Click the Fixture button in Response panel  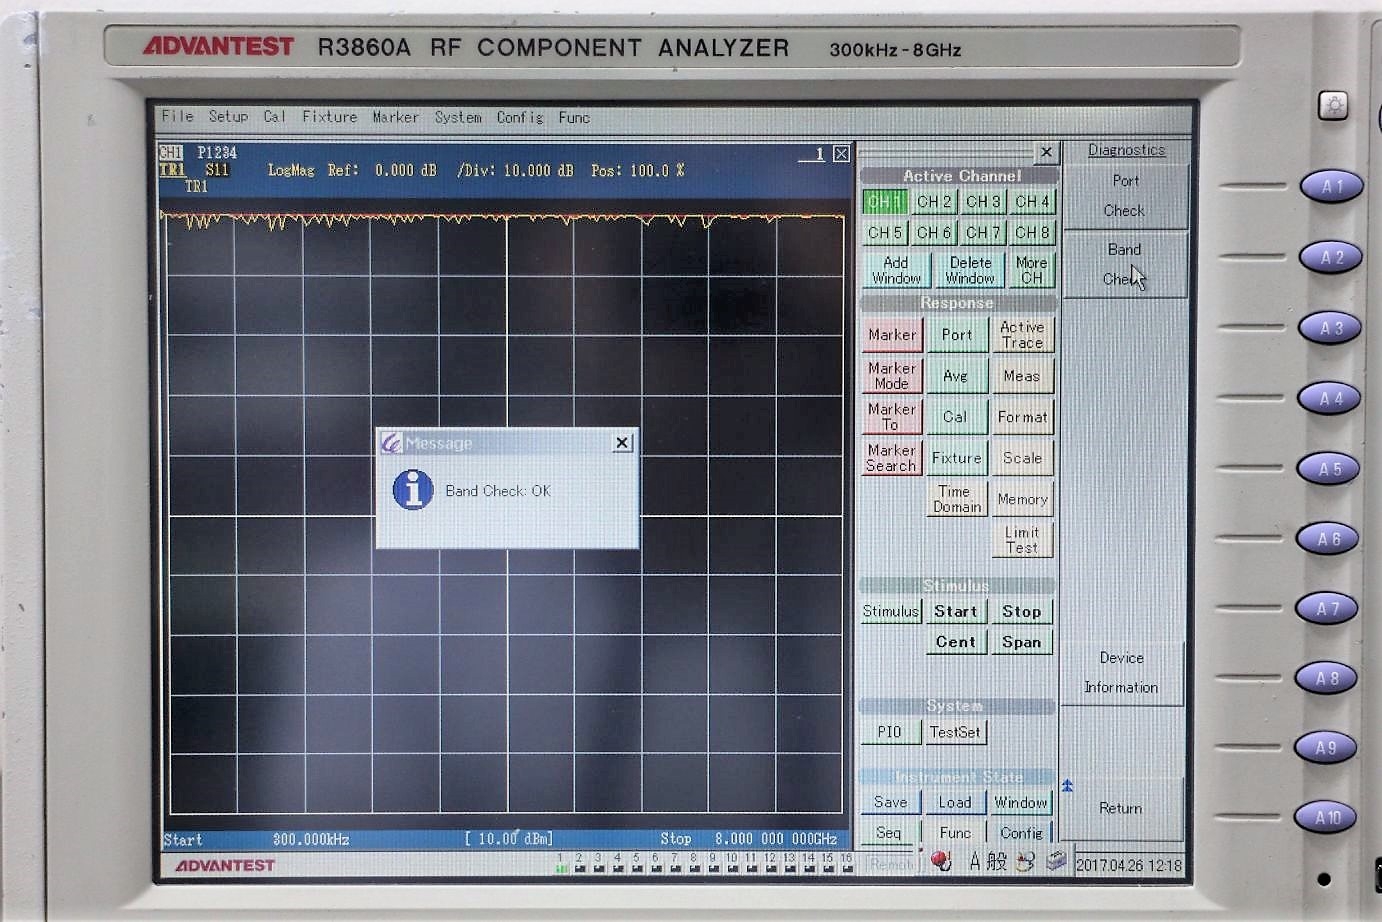coord(957,458)
